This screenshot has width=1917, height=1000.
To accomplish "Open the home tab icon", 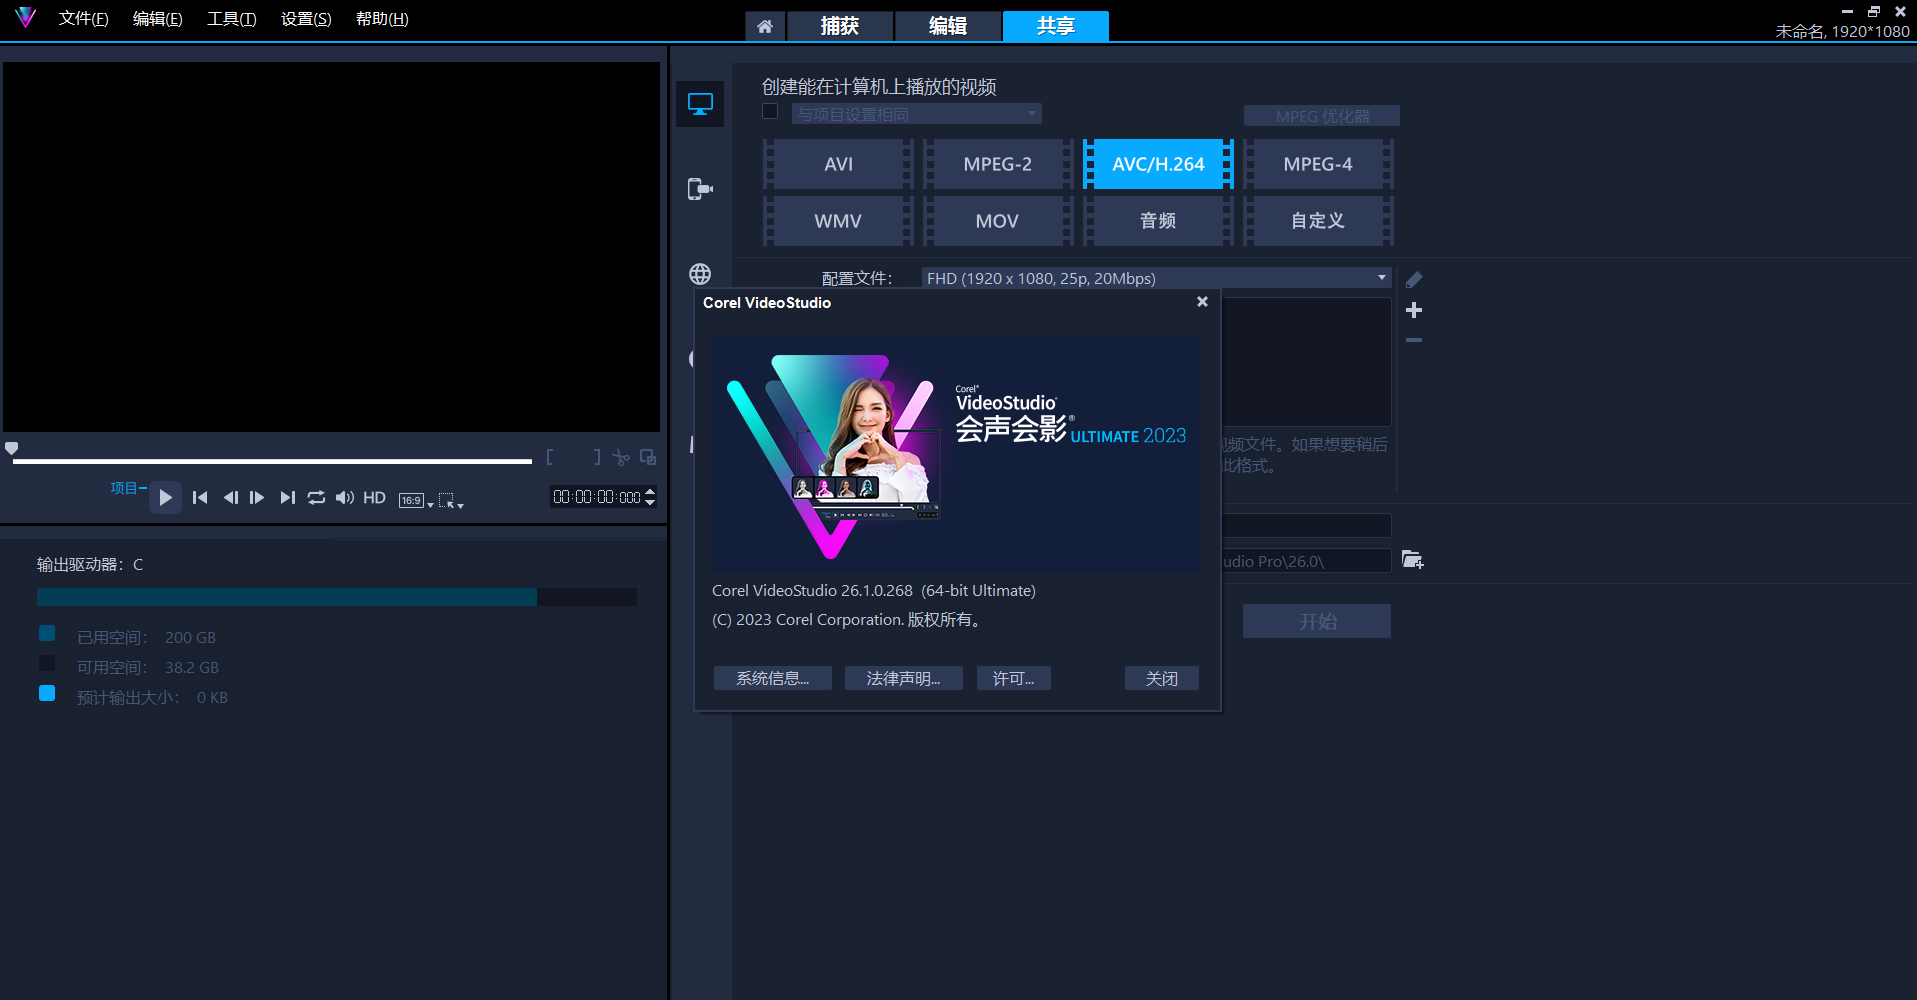I will tap(765, 26).
